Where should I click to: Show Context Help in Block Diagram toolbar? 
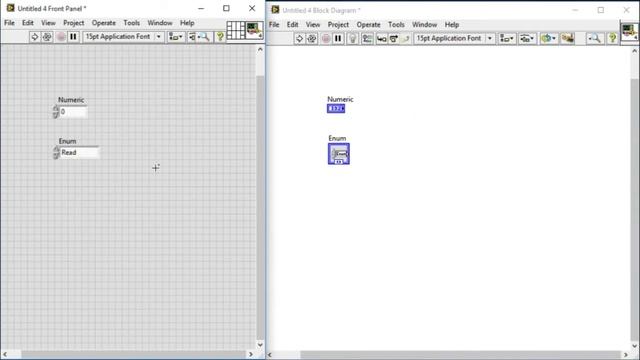click(x=612, y=39)
